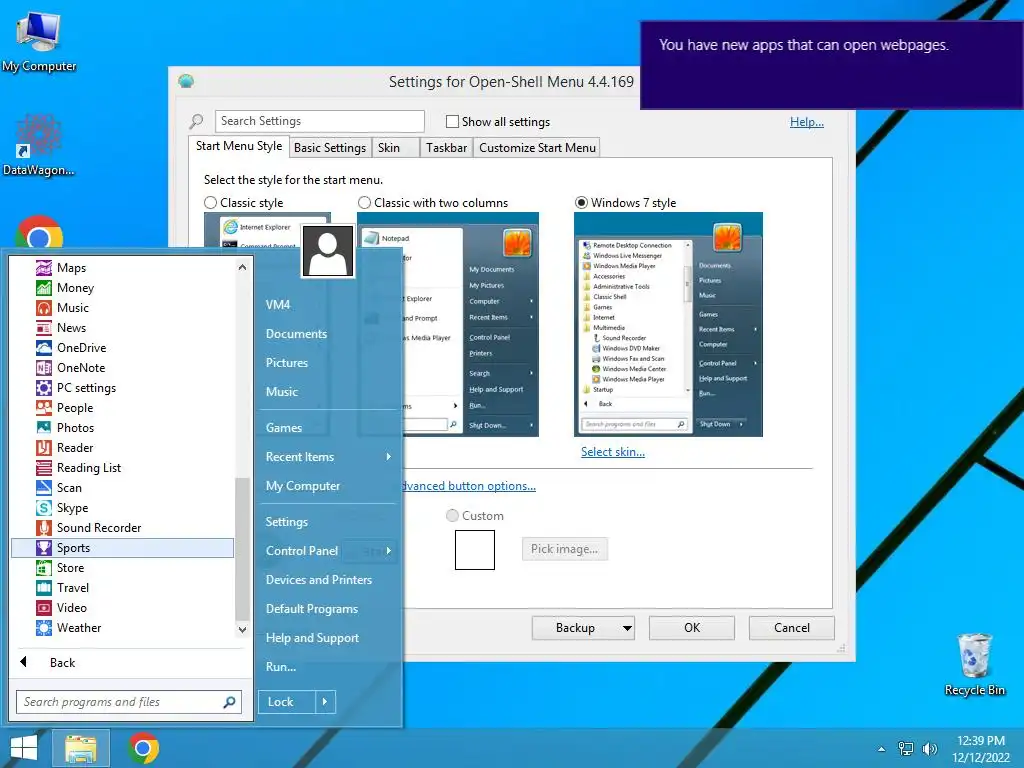Select the Start Menu Style tab

pyautogui.click(x=239, y=146)
